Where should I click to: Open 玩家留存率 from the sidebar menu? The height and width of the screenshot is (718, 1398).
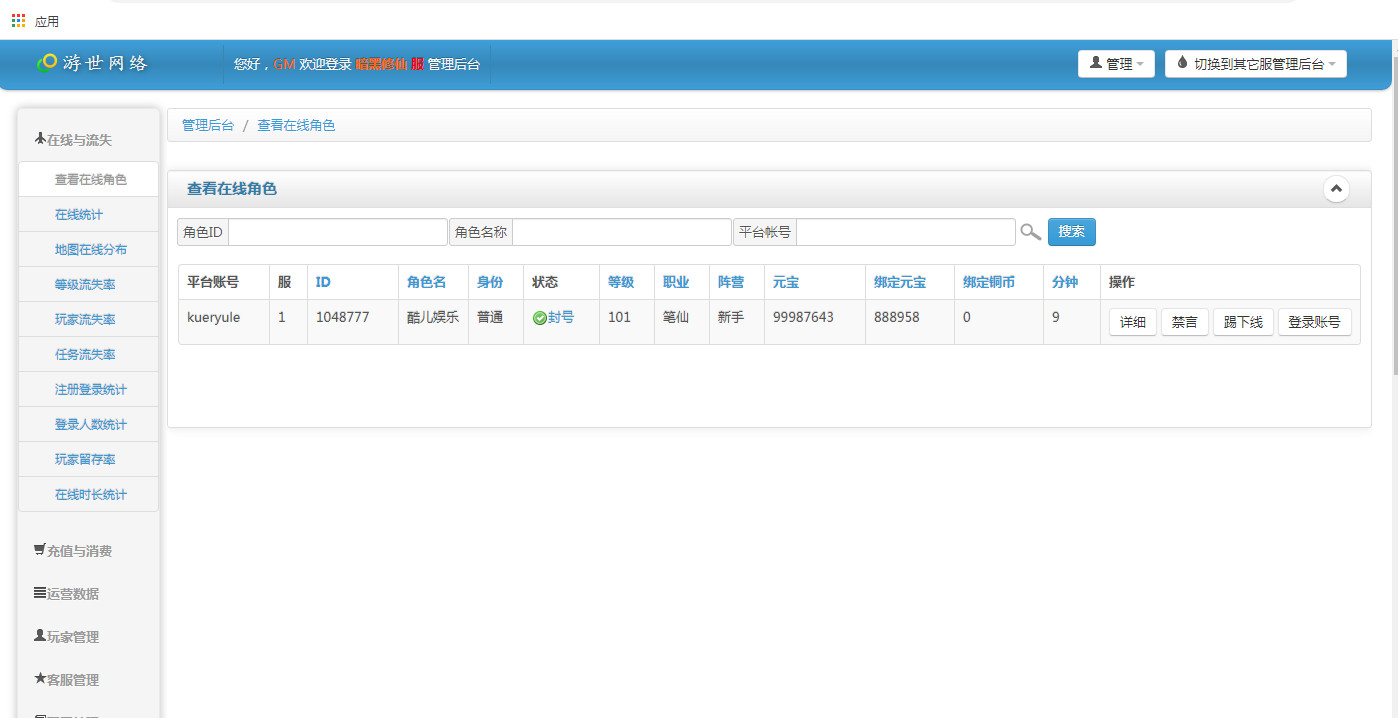coord(85,460)
